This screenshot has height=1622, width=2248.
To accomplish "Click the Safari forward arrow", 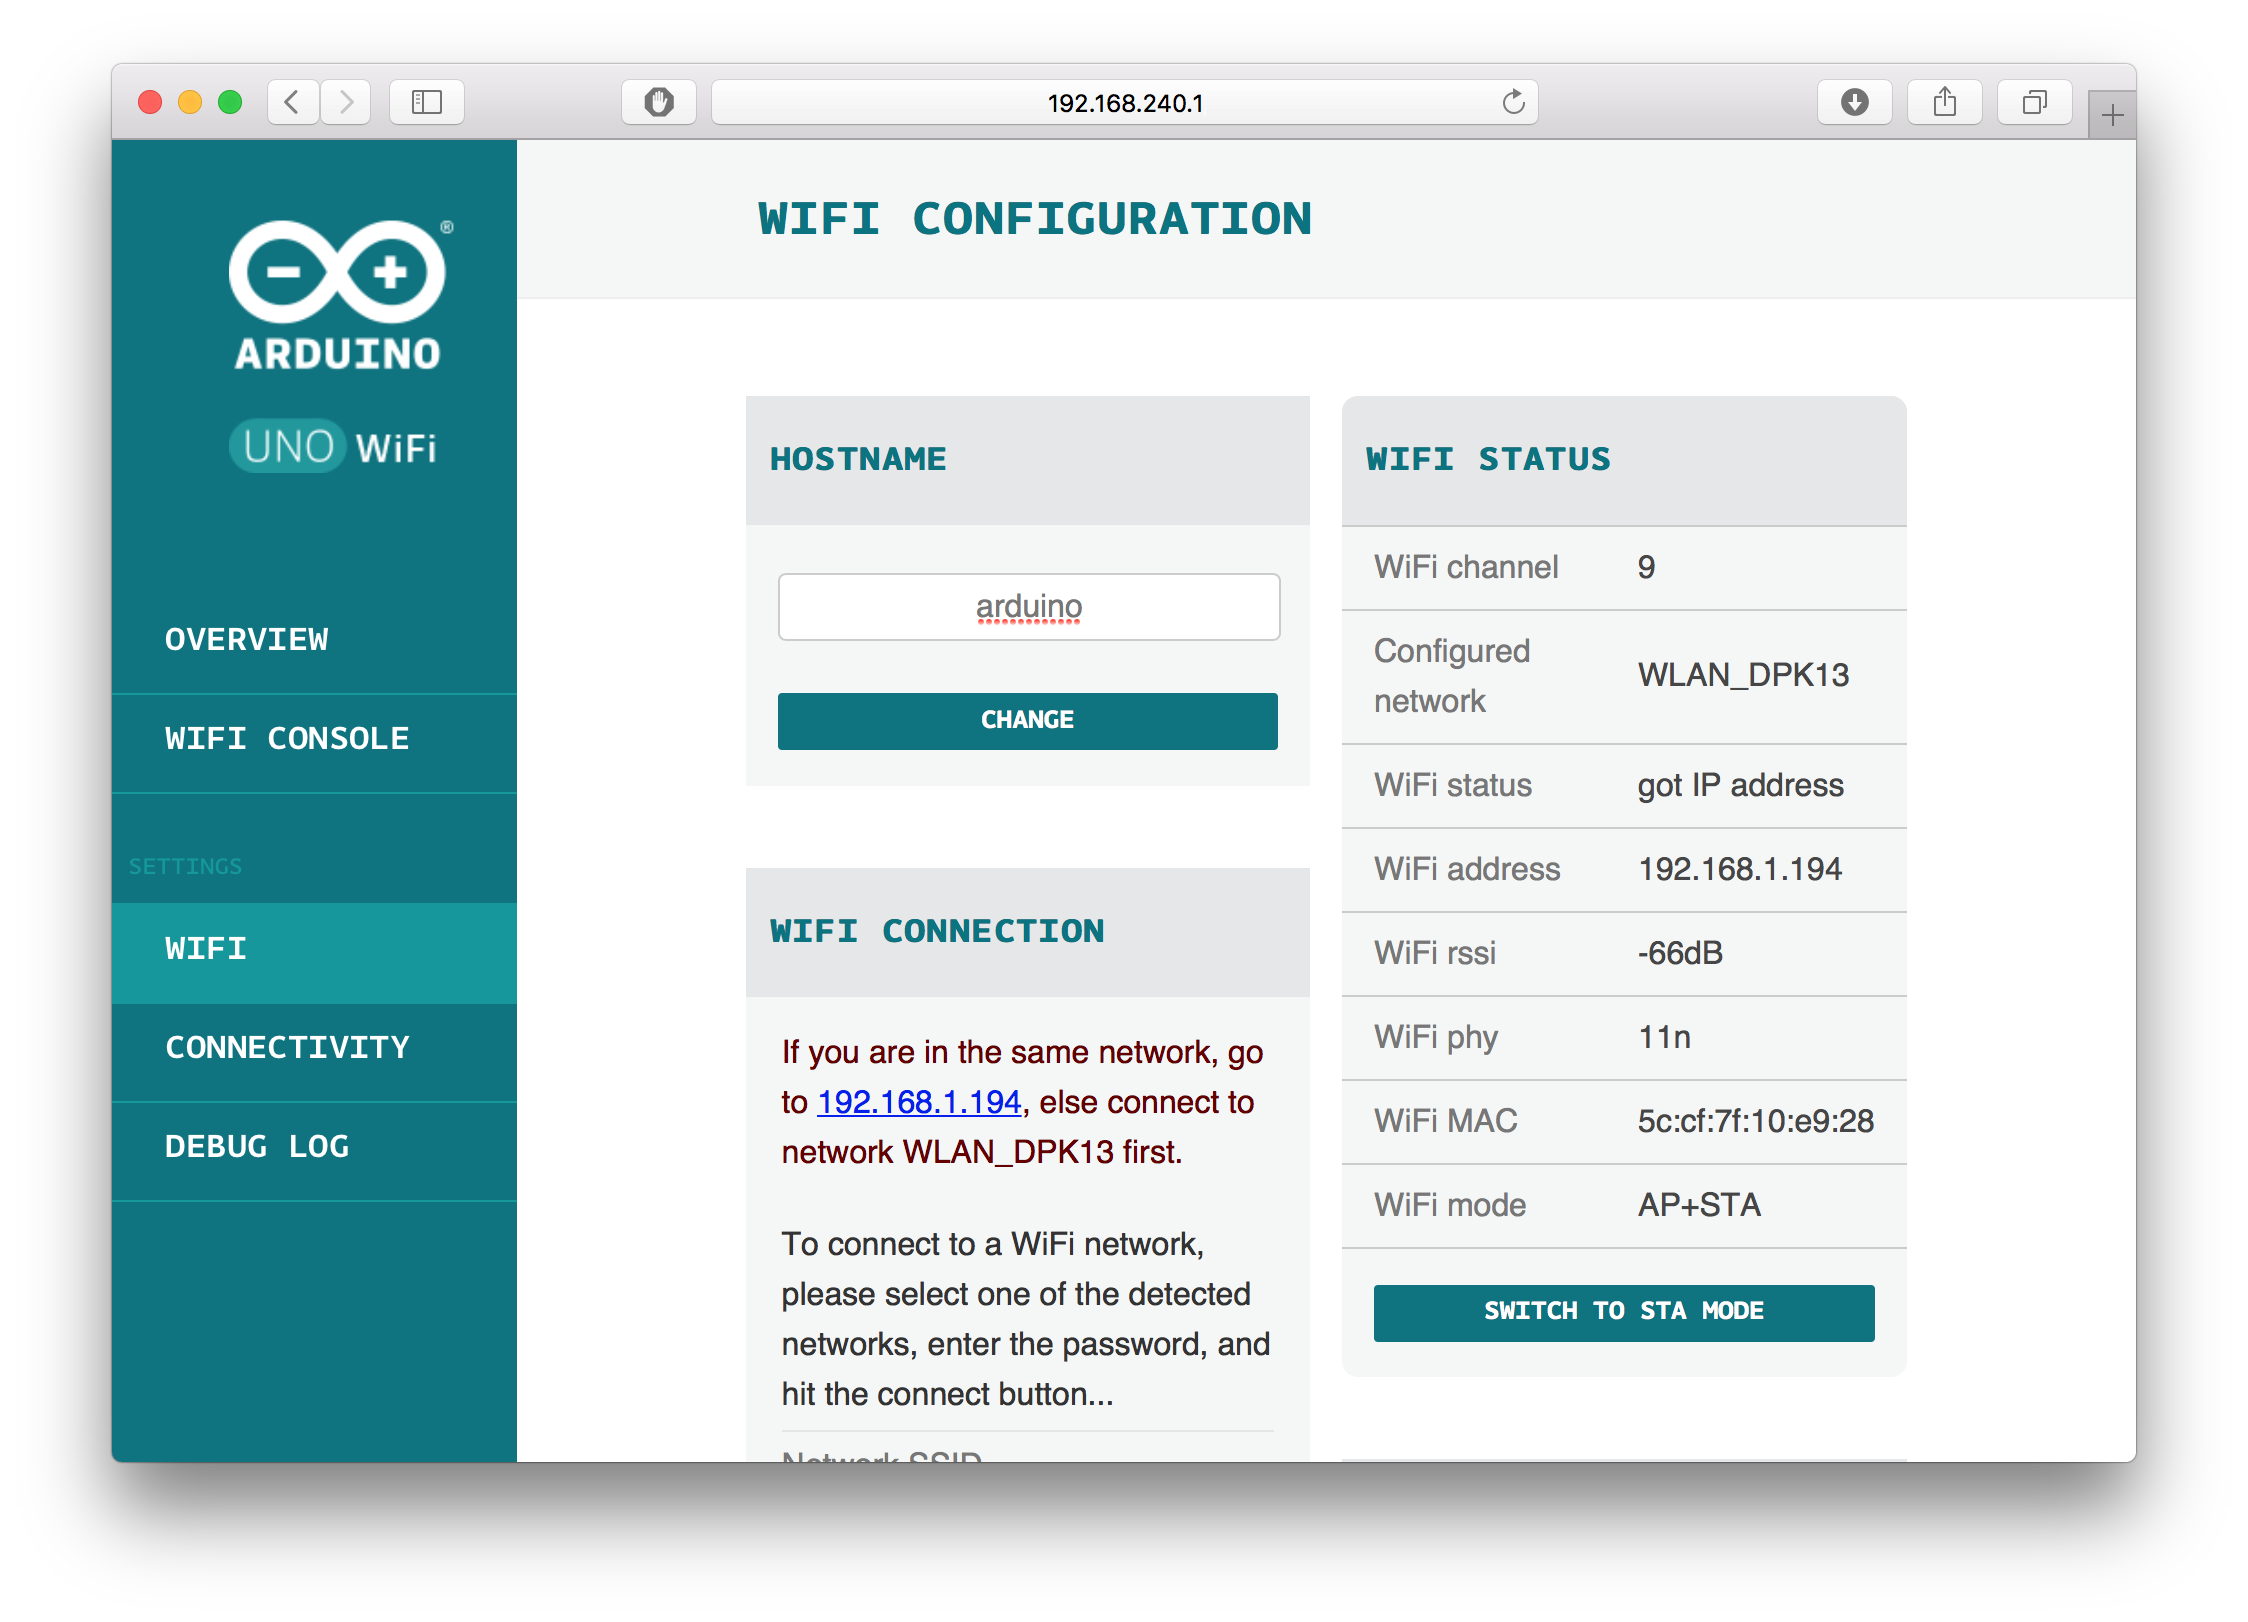I will click(346, 102).
